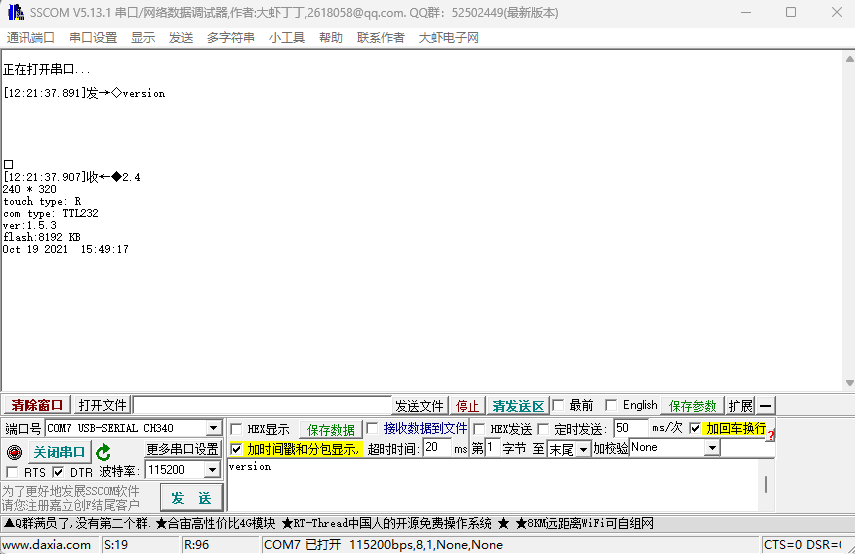Click the 超时时间 20 ms field

[x=437, y=448]
